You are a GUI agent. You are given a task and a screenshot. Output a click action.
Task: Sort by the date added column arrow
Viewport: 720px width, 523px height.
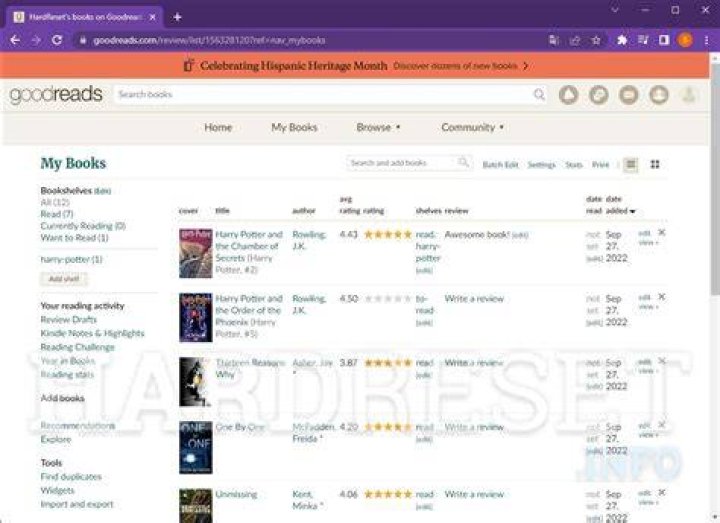[633, 211]
